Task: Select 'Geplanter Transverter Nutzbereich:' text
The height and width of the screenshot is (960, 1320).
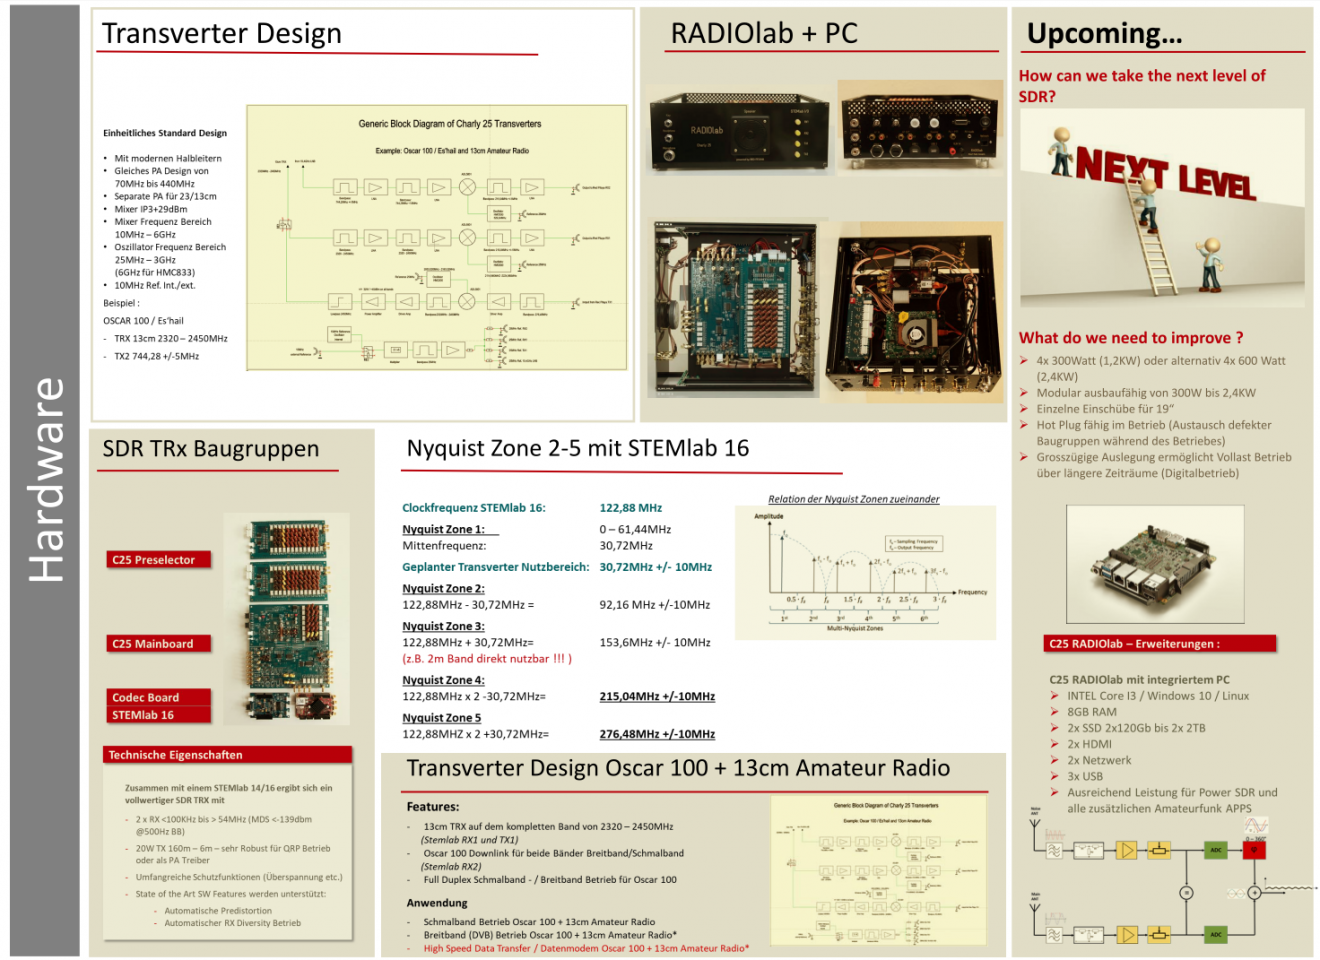Action: click(x=496, y=567)
